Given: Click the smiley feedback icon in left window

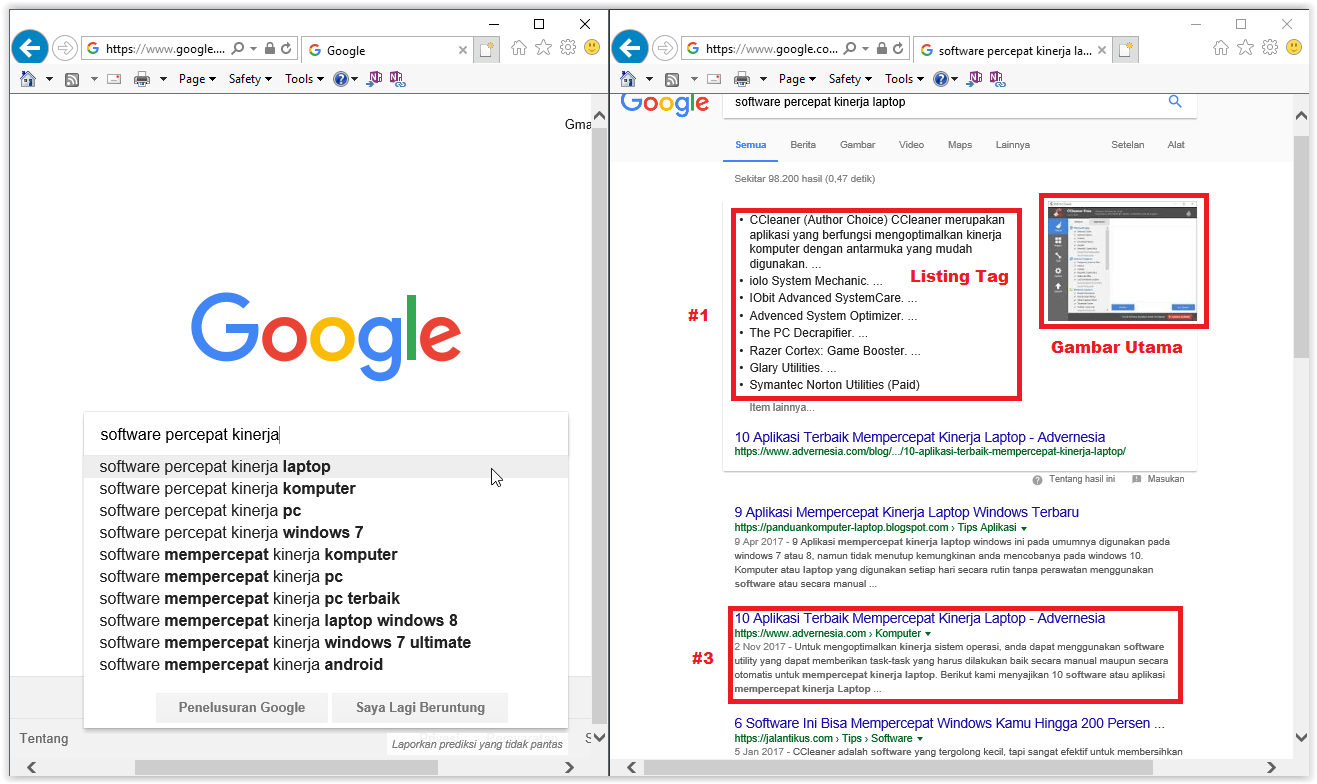Looking at the screenshot, I should pyautogui.click(x=592, y=47).
